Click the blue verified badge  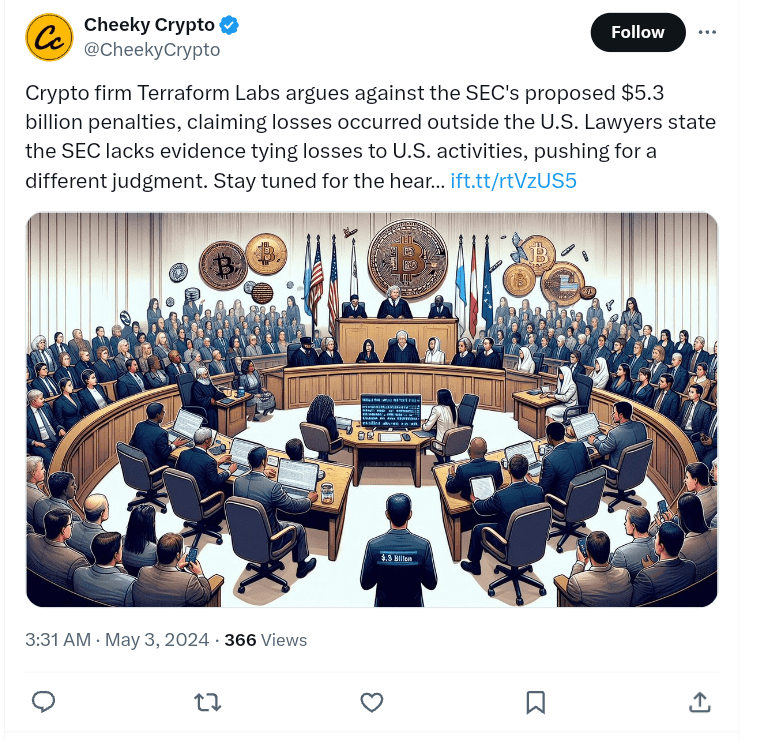pos(229,25)
